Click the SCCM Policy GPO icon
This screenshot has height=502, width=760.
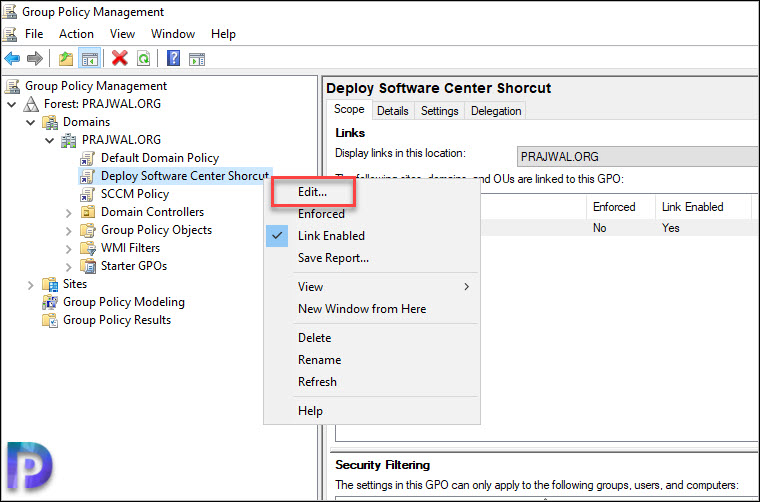(x=87, y=194)
